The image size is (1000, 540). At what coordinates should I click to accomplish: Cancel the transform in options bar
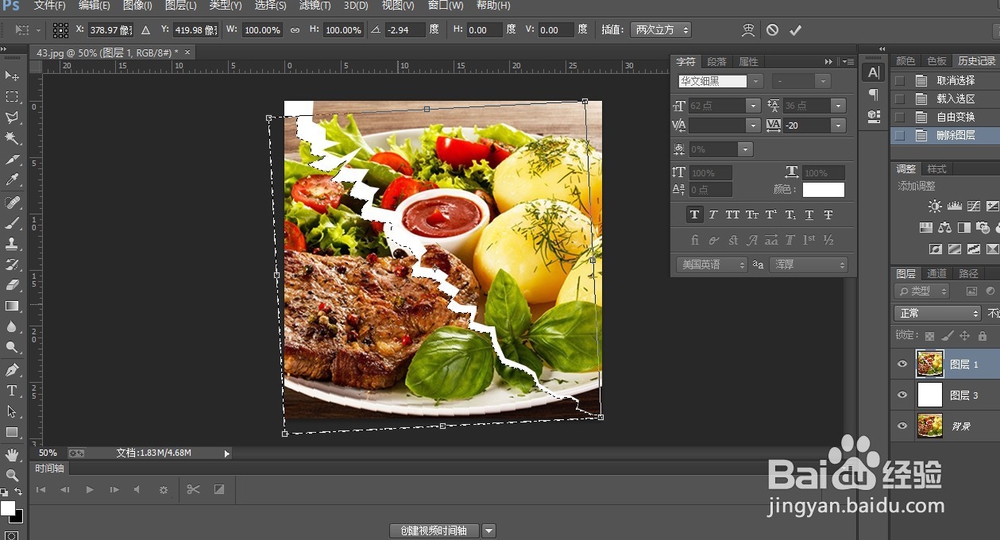pos(772,30)
